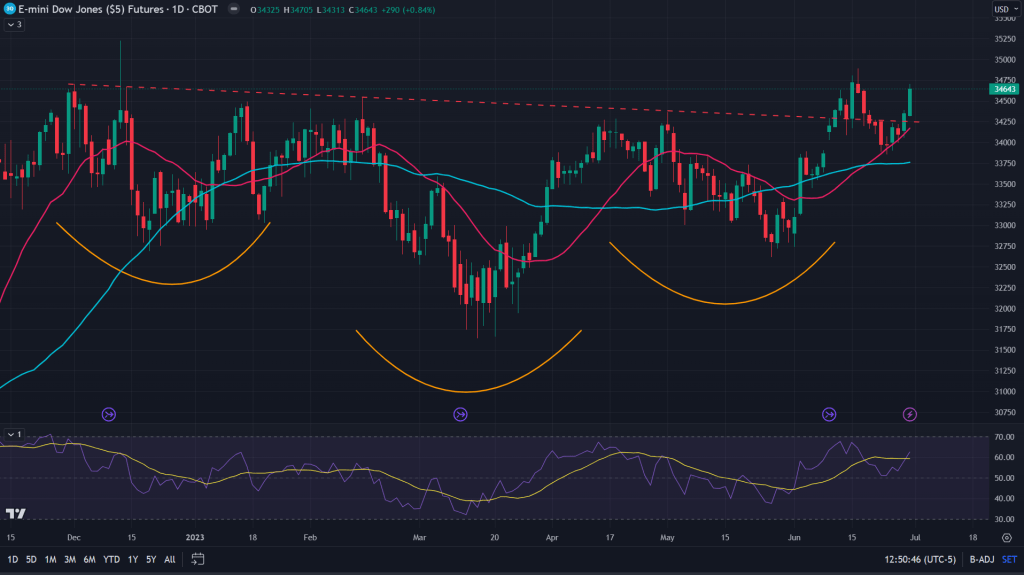Click the TradingView logo on the chart
The image size is (1024, 575).
pos(15,514)
